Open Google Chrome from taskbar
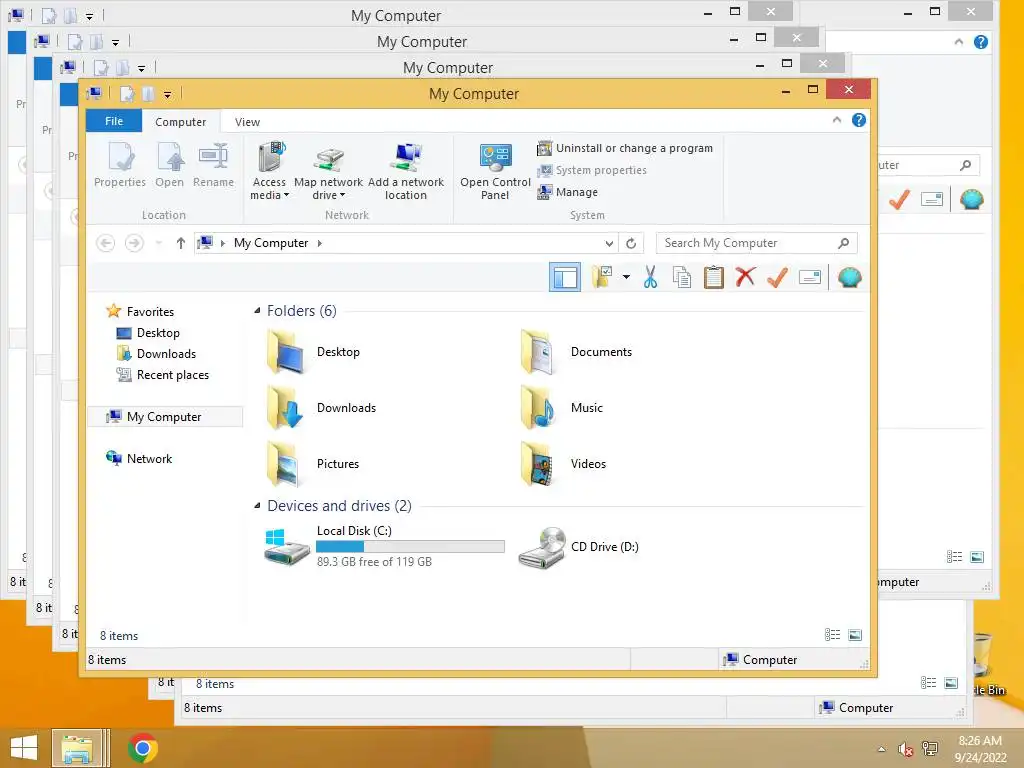 pos(143,748)
